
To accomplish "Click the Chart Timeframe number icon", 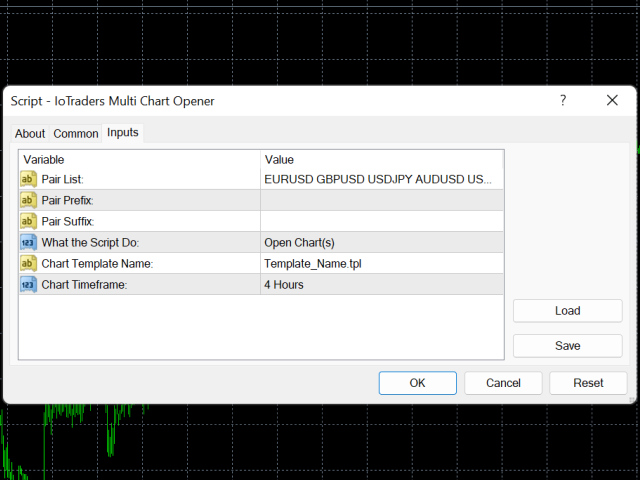I will pyautogui.click(x=28, y=284).
